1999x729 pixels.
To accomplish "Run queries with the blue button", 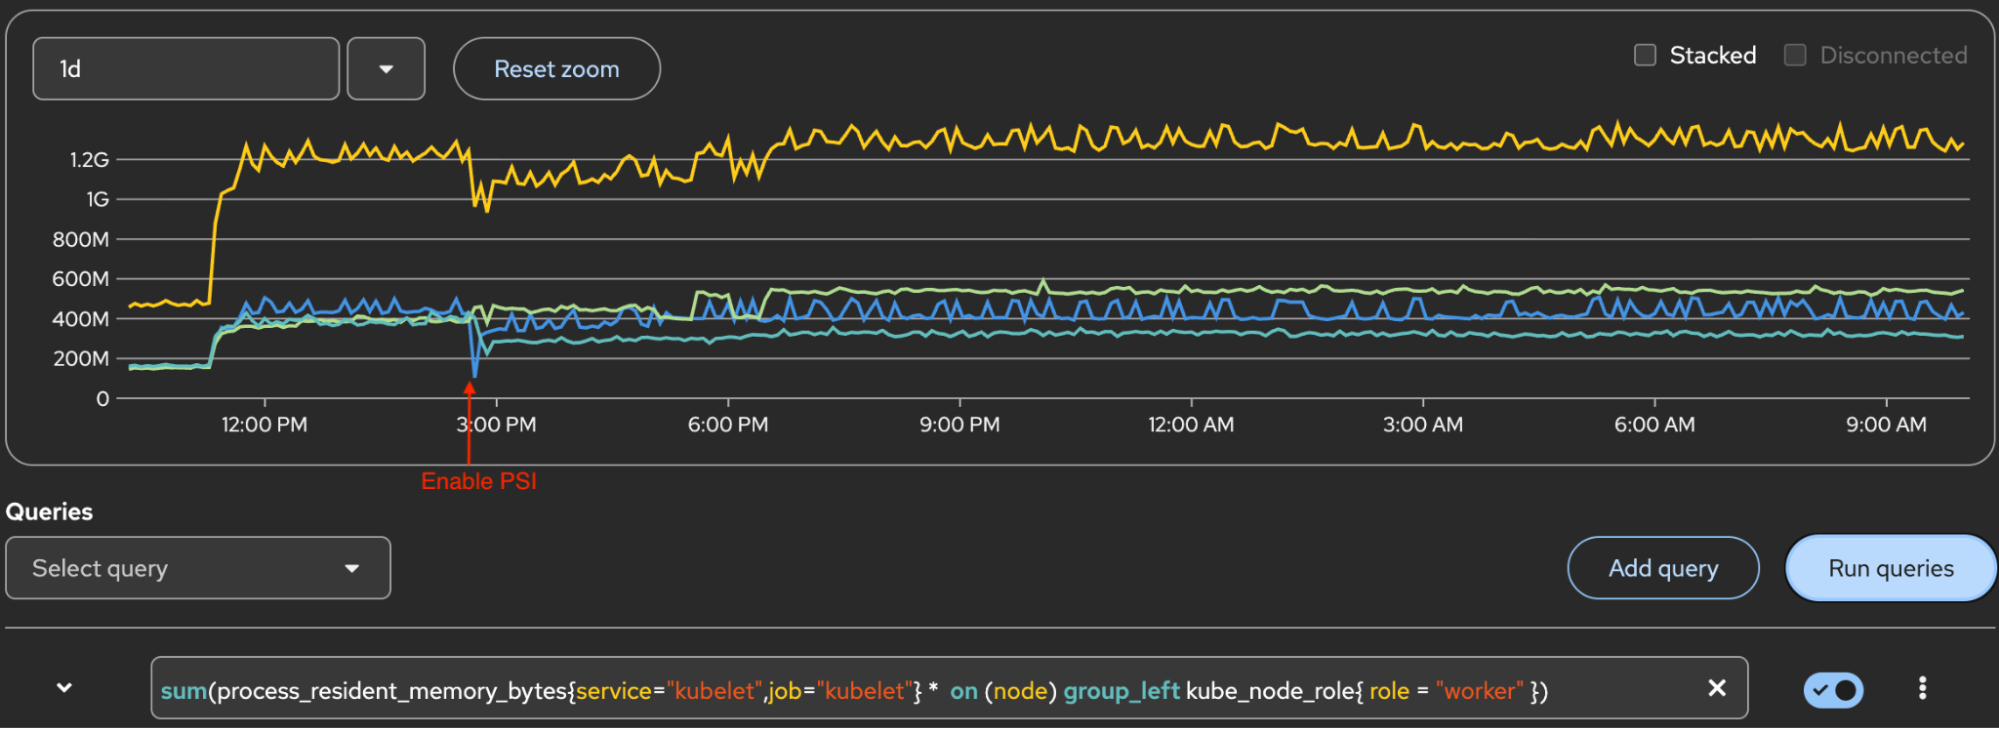I will tap(1890, 568).
